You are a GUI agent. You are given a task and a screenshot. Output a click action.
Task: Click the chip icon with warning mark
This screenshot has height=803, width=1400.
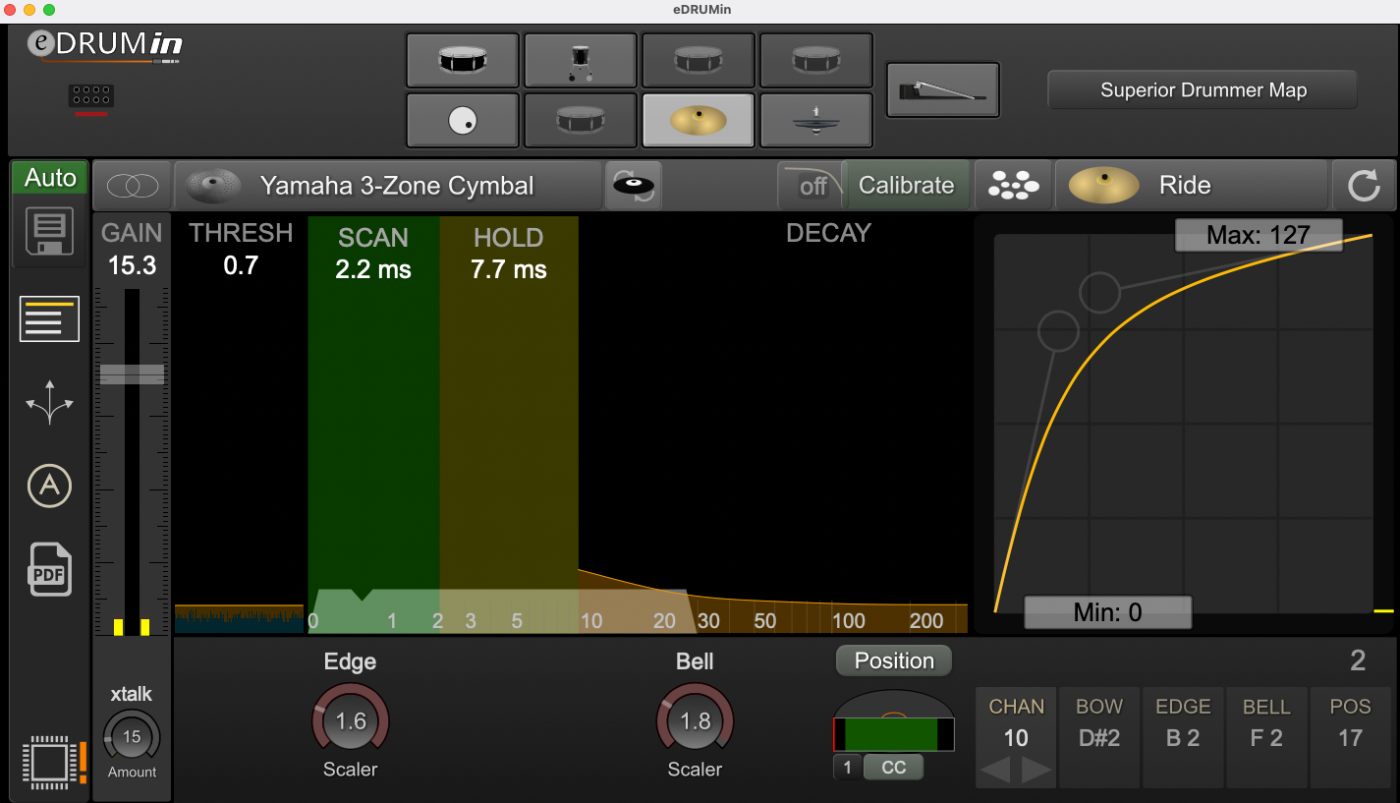[54, 761]
